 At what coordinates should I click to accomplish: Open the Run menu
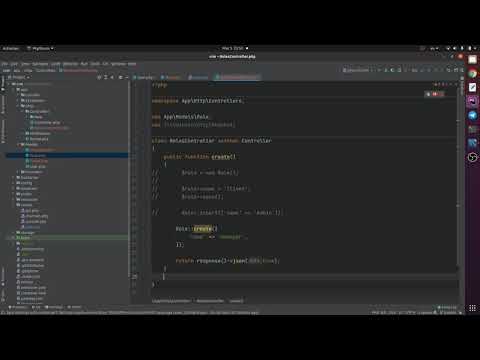point(84,64)
